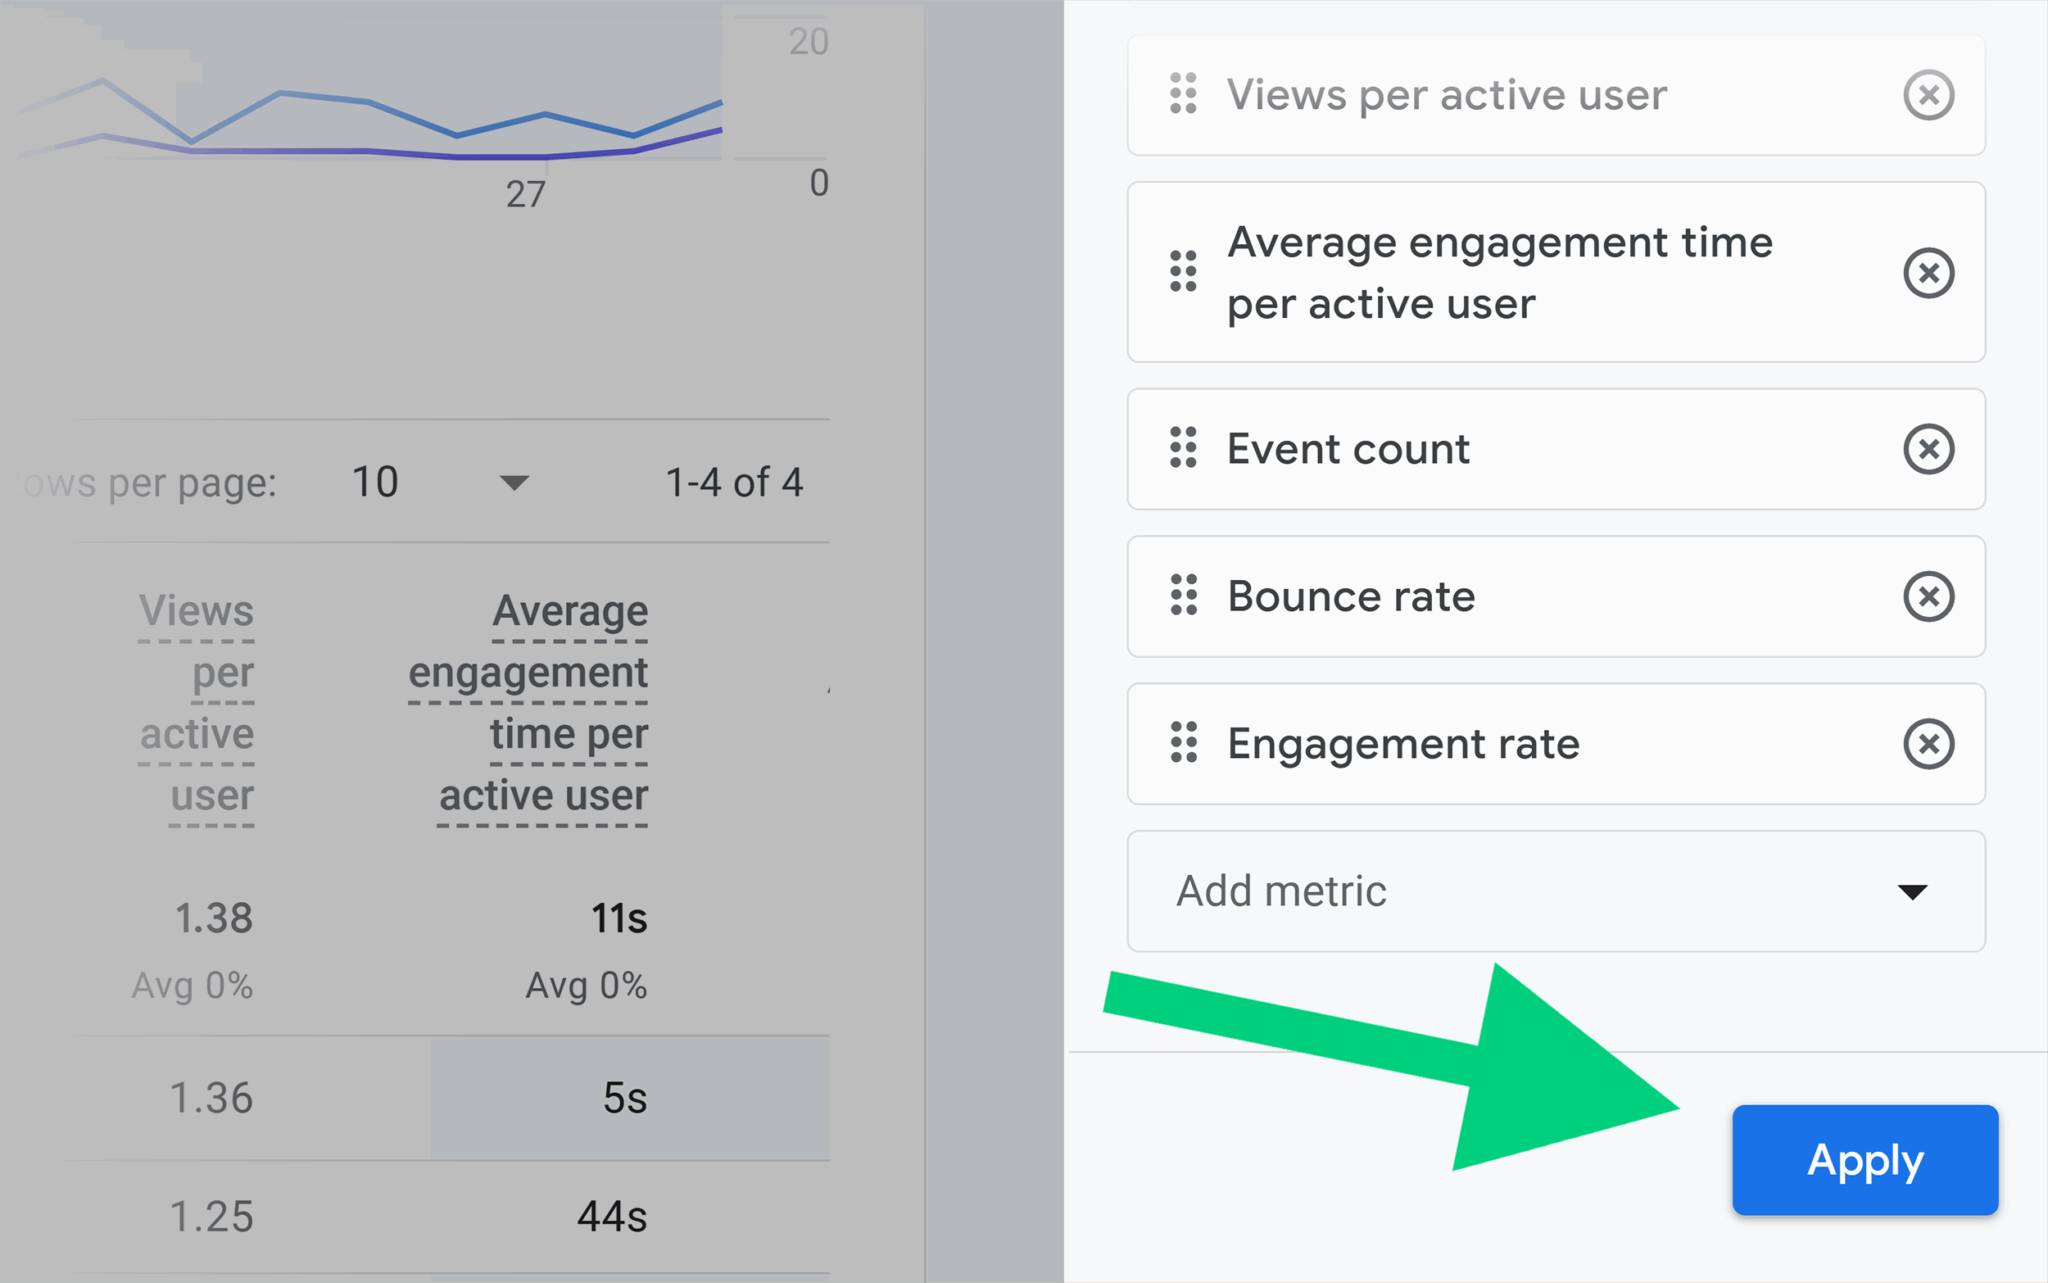Remove the Views per active user metric
Screen dimensions: 2048x1283
(x=1928, y=95)
